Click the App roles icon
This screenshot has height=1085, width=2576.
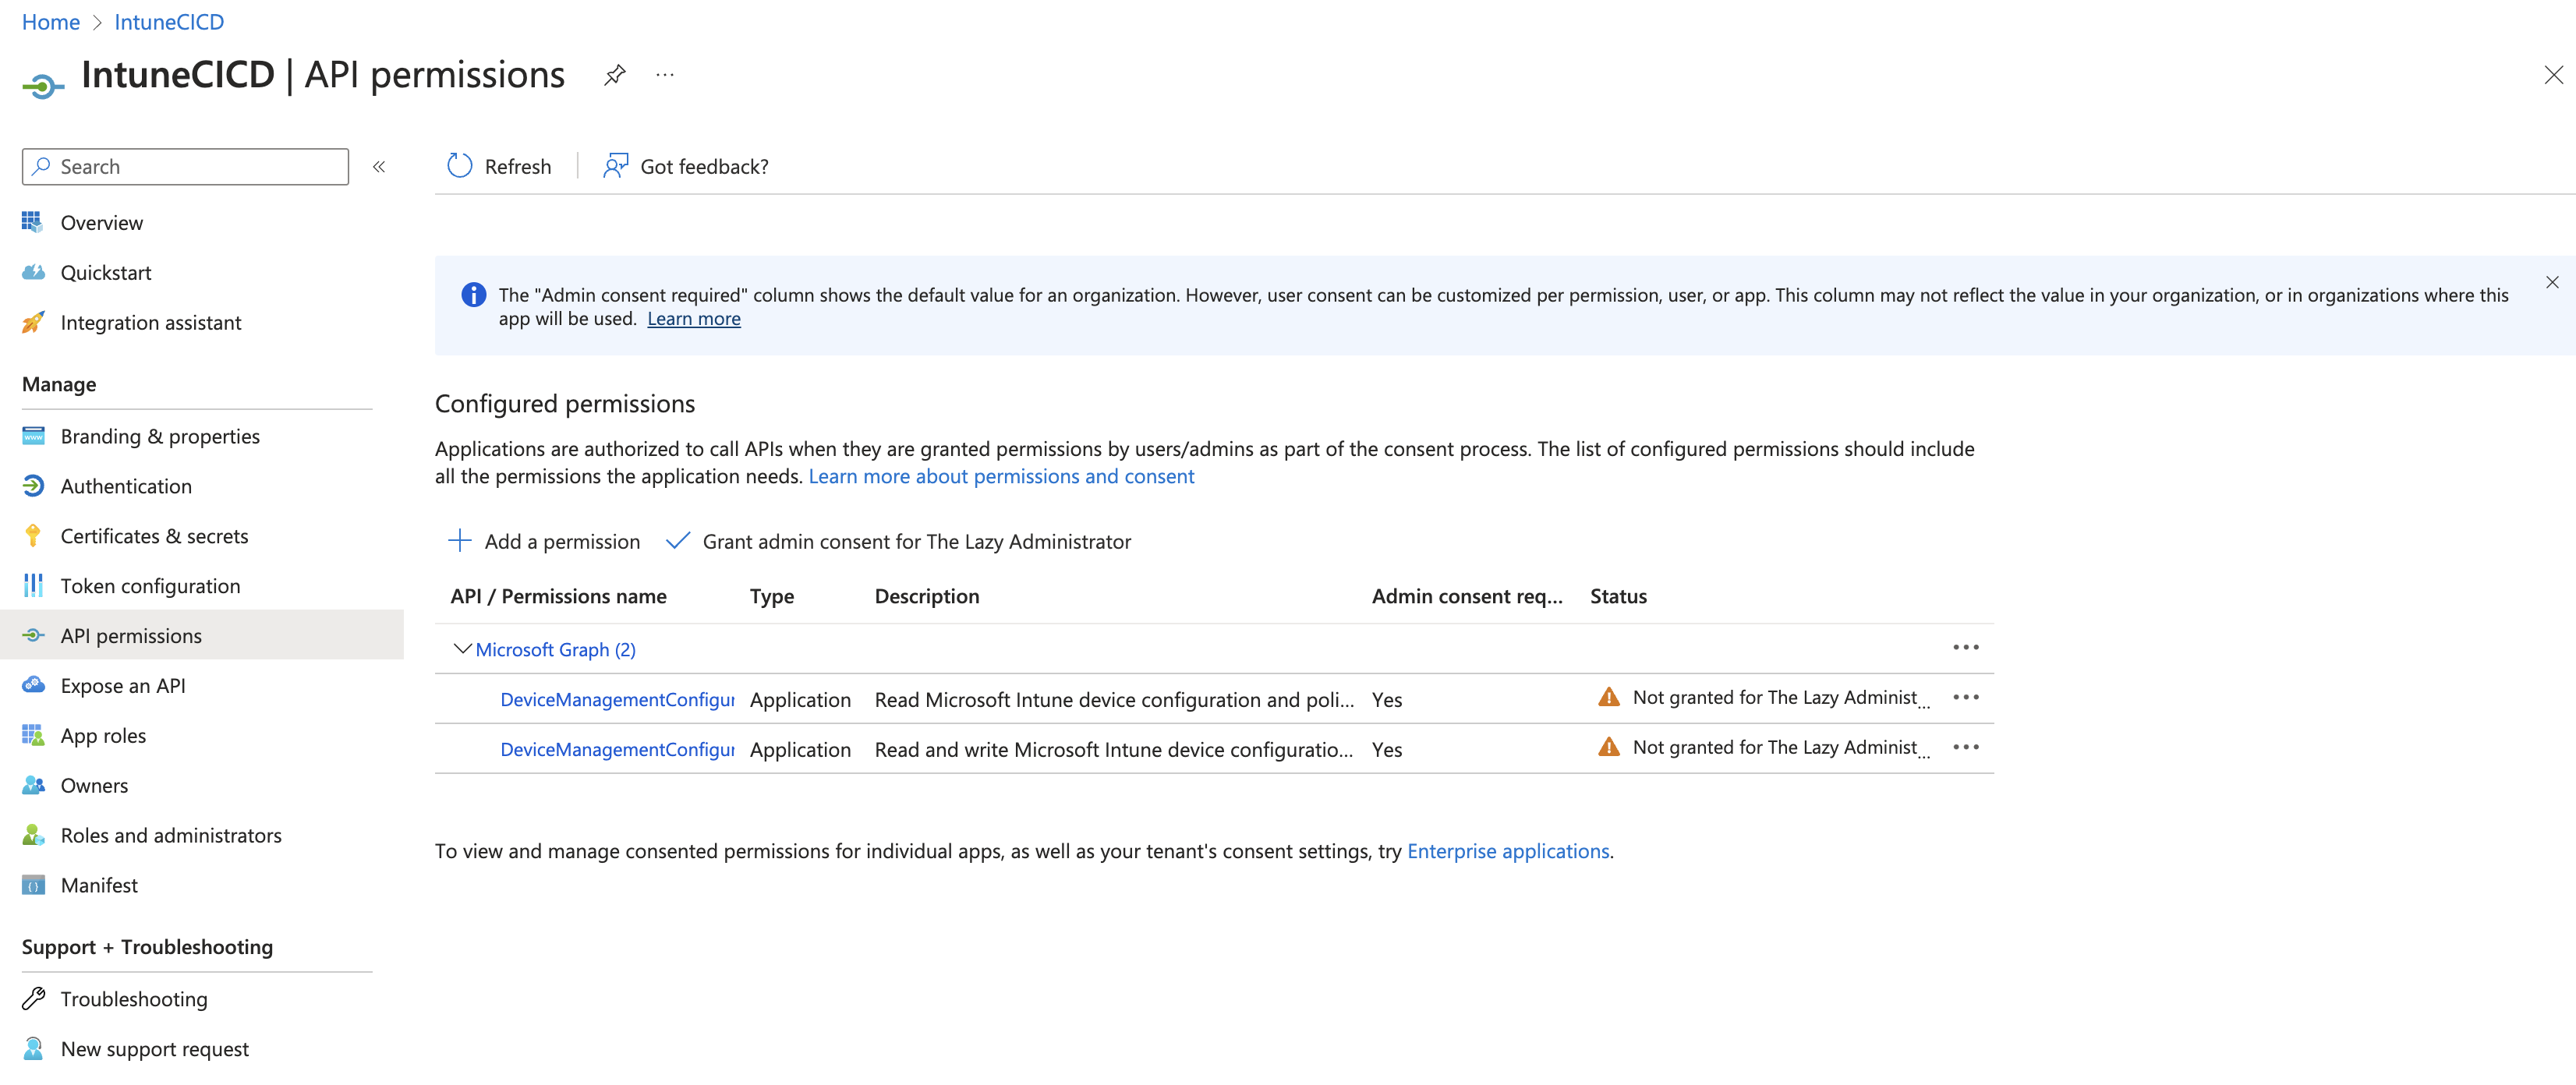pos(33,735)
